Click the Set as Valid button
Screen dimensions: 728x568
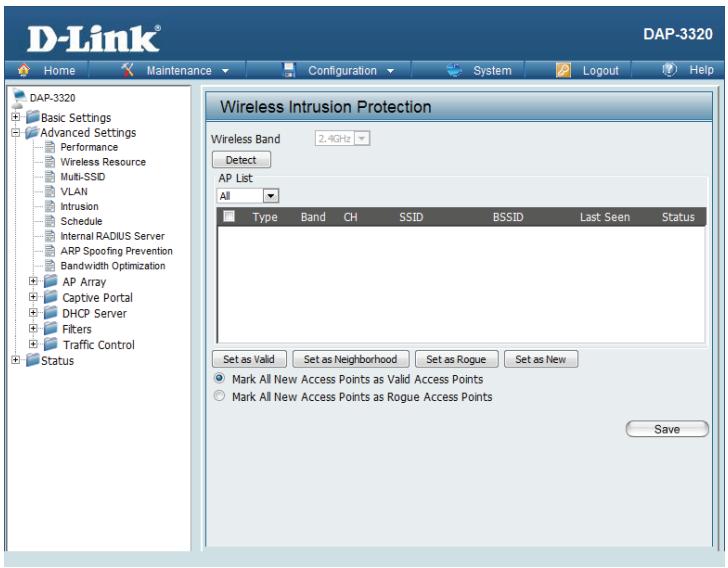coord(249,359)
